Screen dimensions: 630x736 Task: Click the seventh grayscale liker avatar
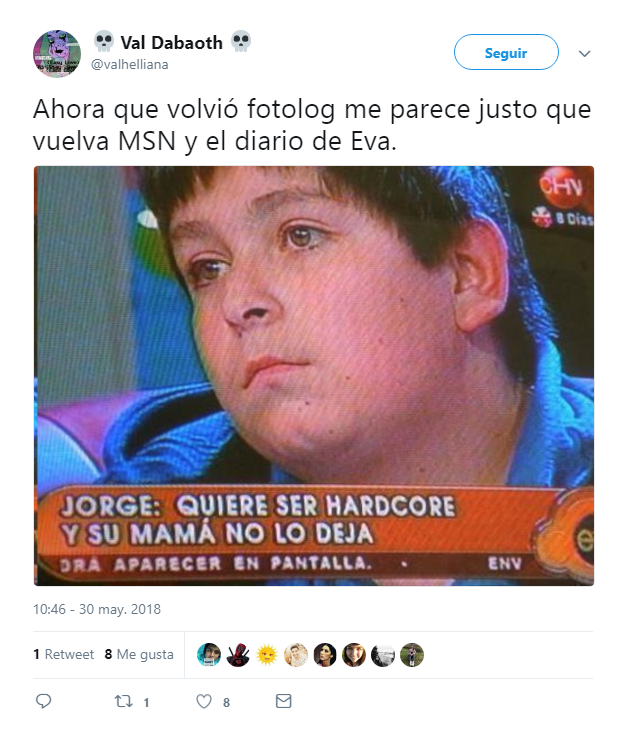(x=383, y=655)
